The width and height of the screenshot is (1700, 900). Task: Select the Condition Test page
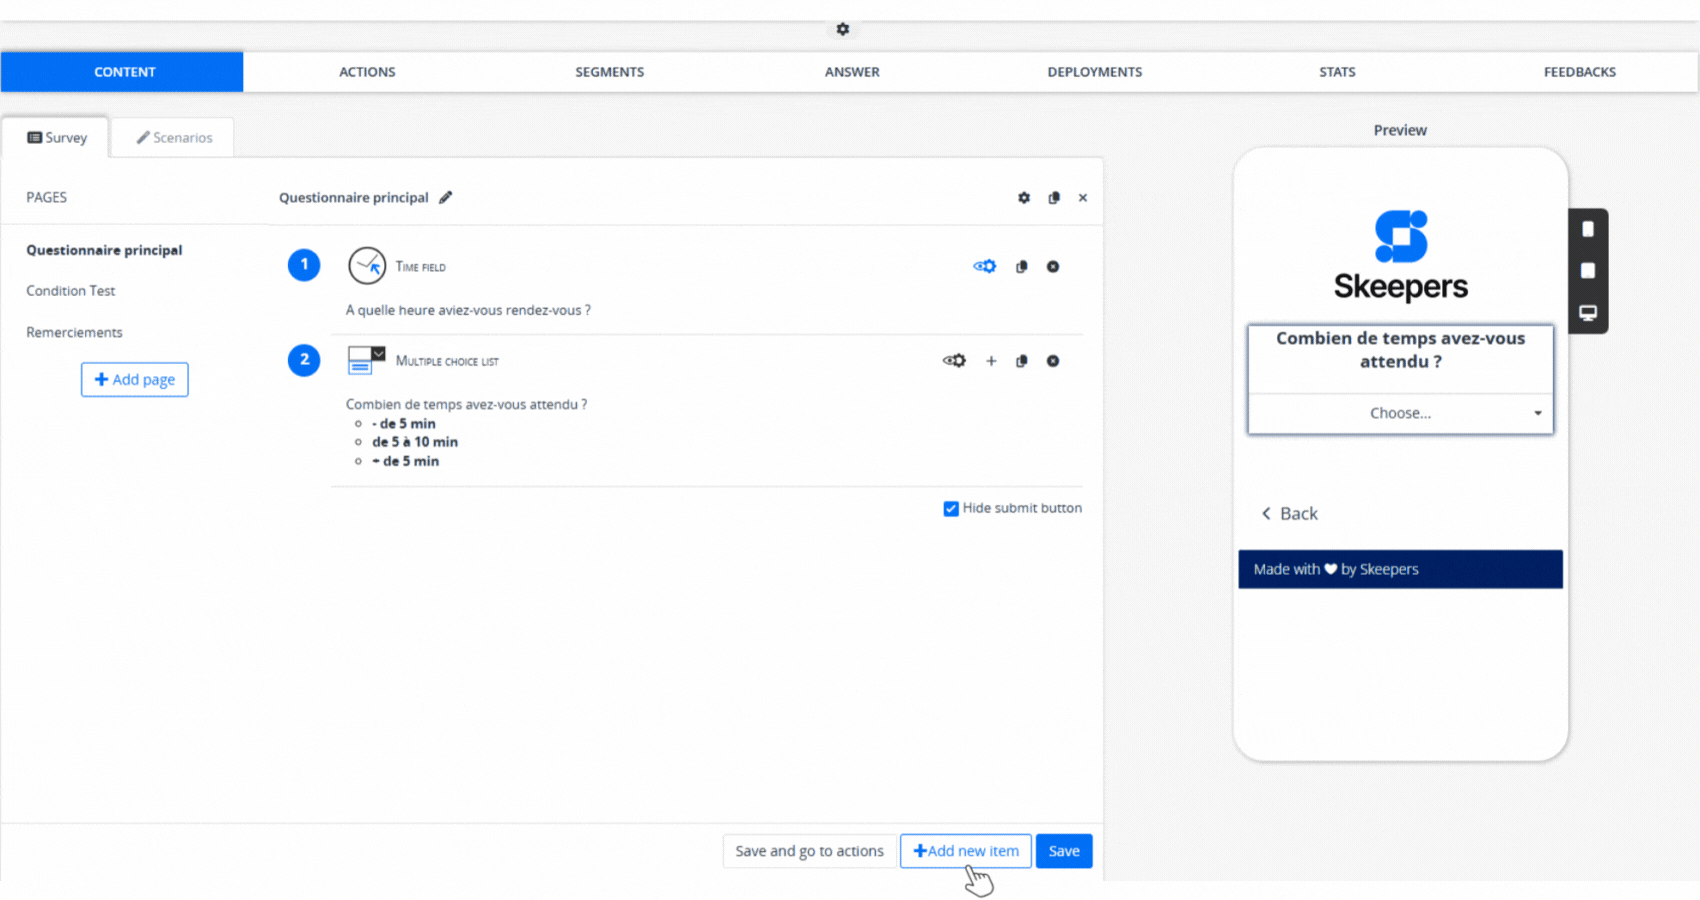click(x=71, y=291)
